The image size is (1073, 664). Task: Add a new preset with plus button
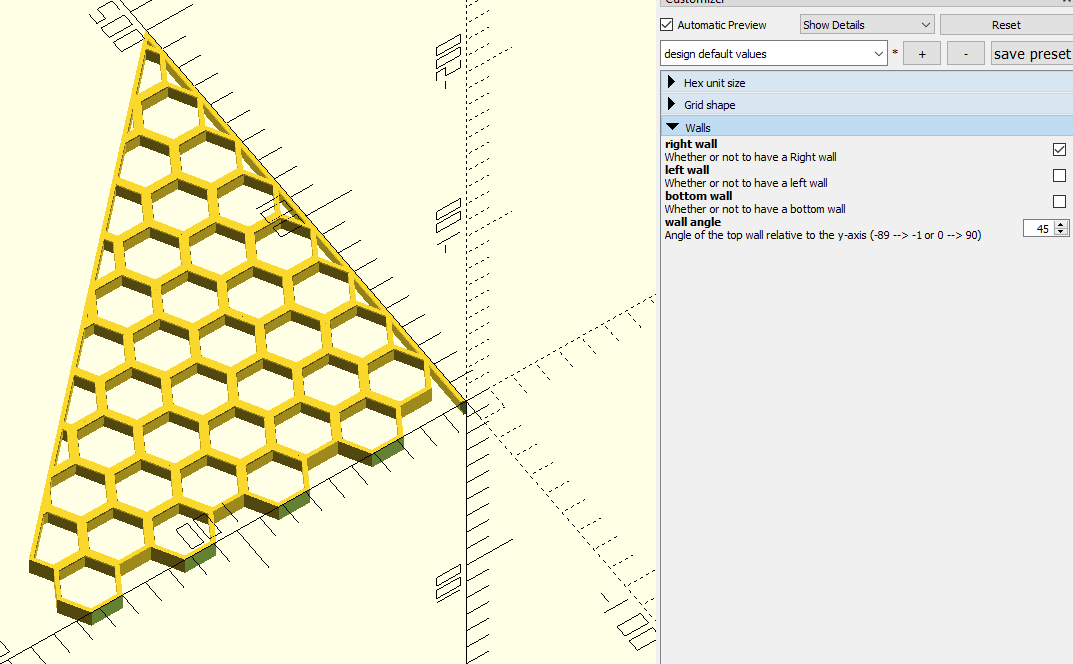pyautogui.click(x=922, y=53)
